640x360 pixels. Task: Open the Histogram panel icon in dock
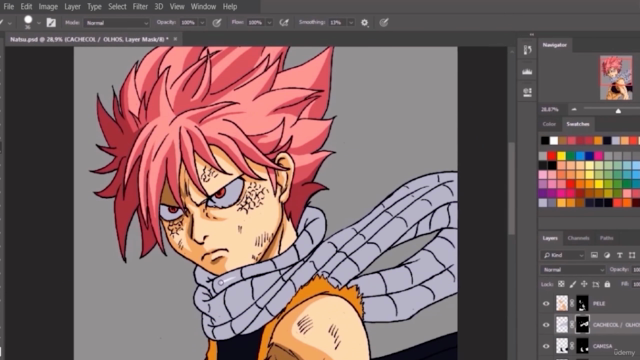[527, 71]
